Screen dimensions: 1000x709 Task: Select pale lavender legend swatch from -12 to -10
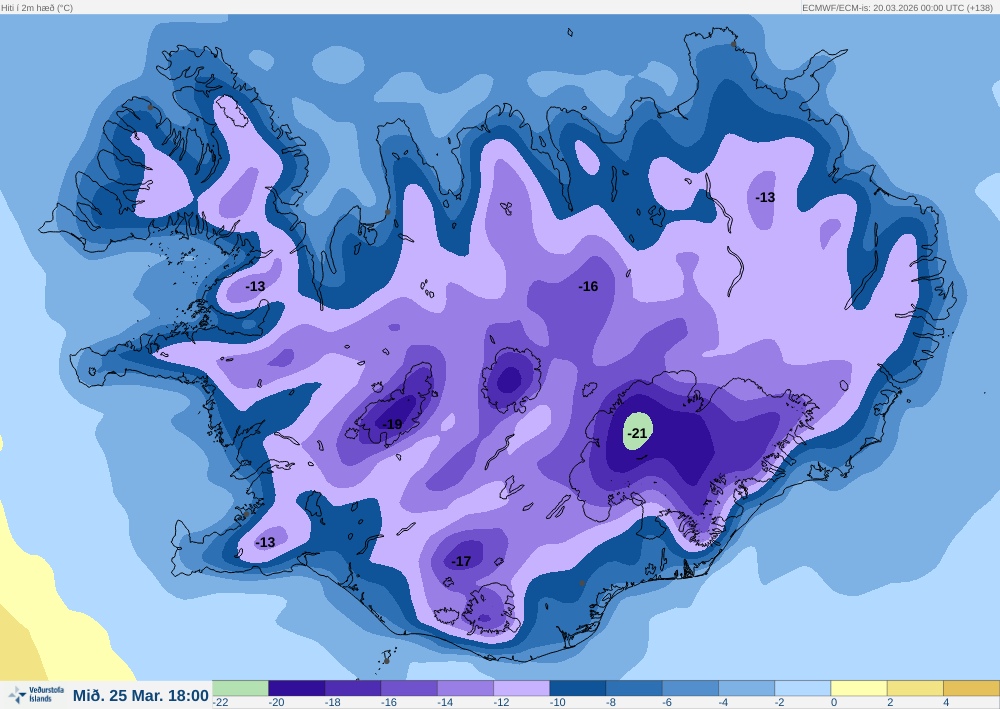tap(522, 688)
